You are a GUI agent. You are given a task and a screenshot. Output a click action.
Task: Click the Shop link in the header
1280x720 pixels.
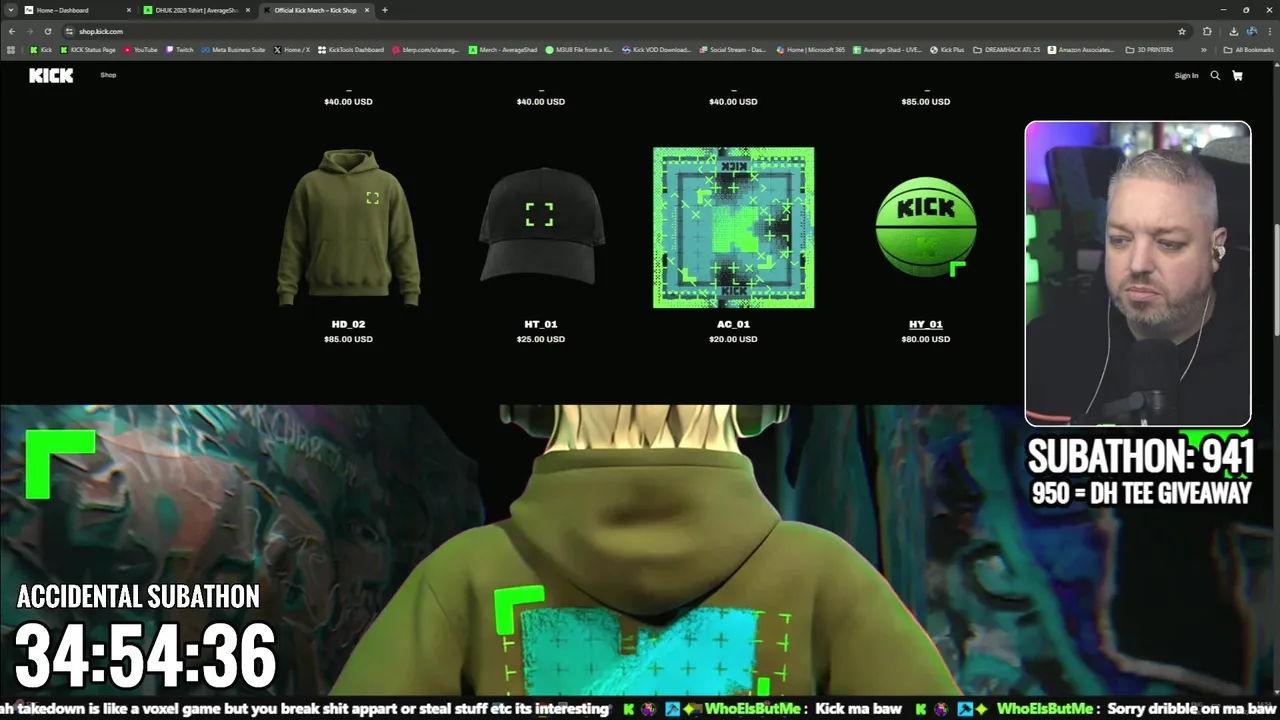point(108,75)
